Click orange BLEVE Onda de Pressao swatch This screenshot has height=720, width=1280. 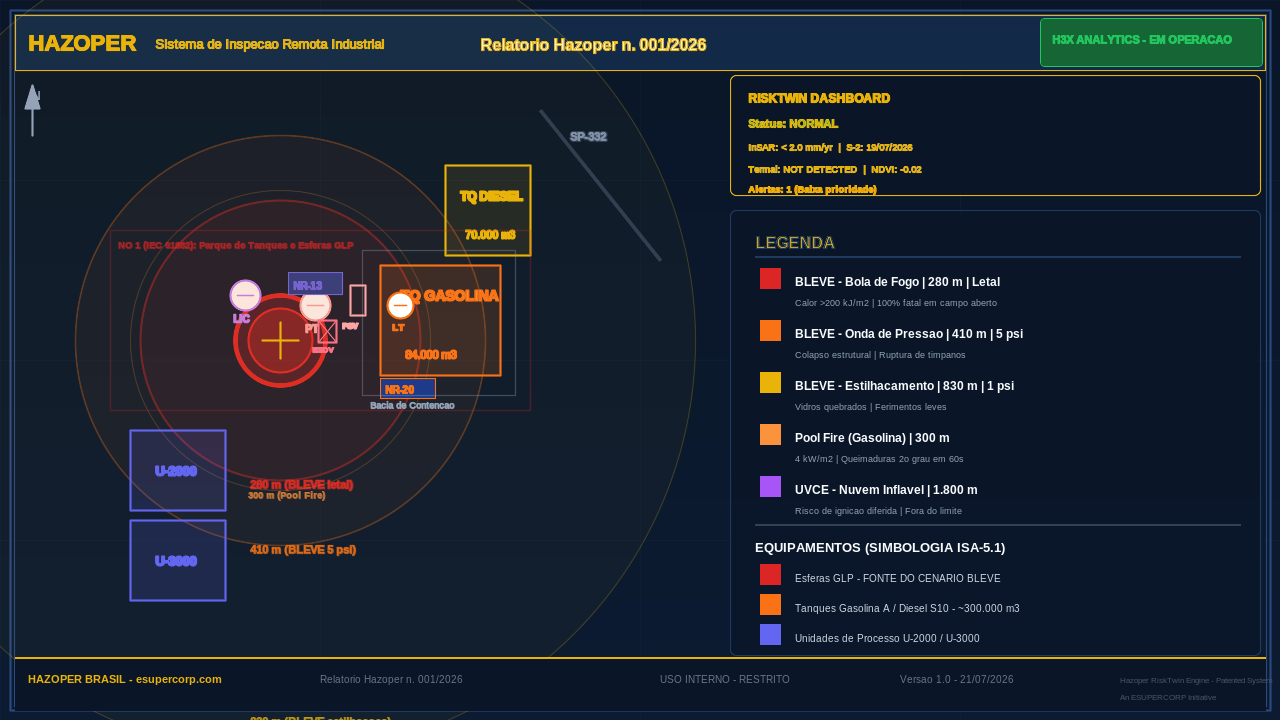pos(770,330)
